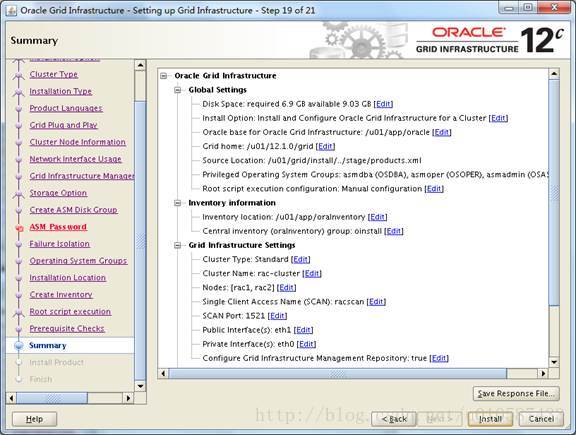Click the step list scroll down arrow

tap(140, 386)
